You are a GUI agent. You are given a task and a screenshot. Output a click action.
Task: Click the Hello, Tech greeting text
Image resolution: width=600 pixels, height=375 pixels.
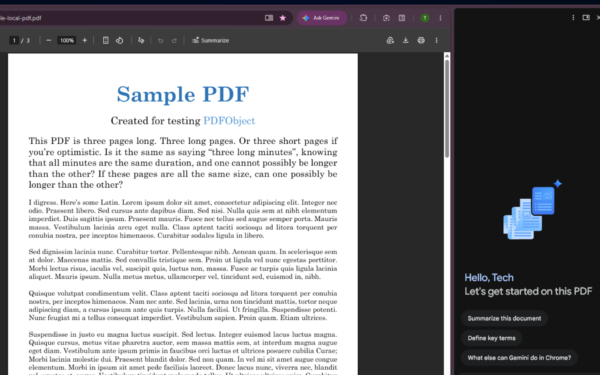coord(489,277)
